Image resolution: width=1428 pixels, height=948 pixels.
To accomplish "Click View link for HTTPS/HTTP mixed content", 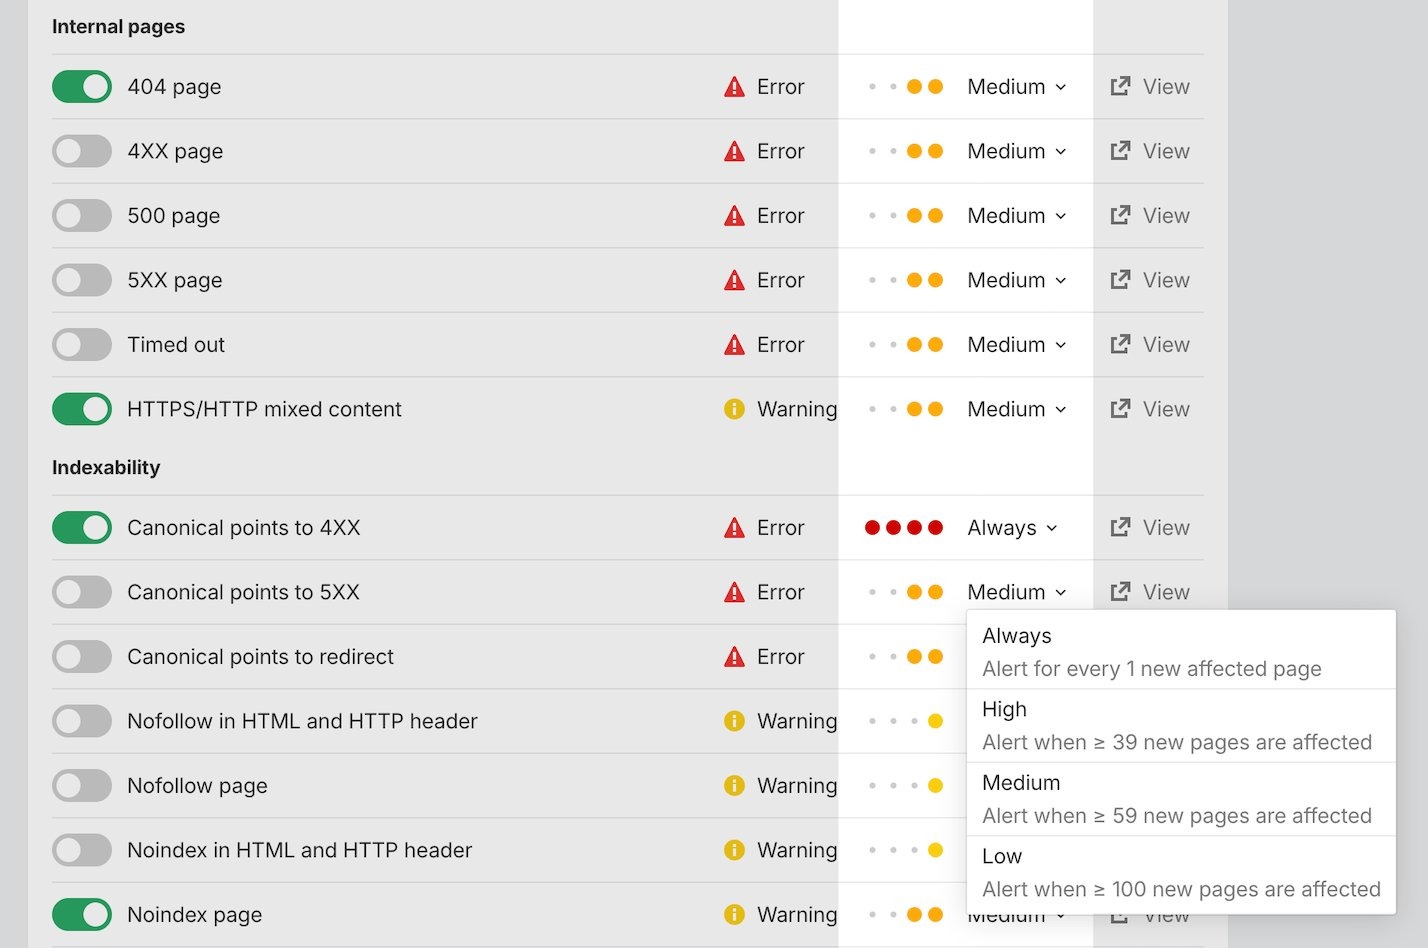I will 1166,409.
